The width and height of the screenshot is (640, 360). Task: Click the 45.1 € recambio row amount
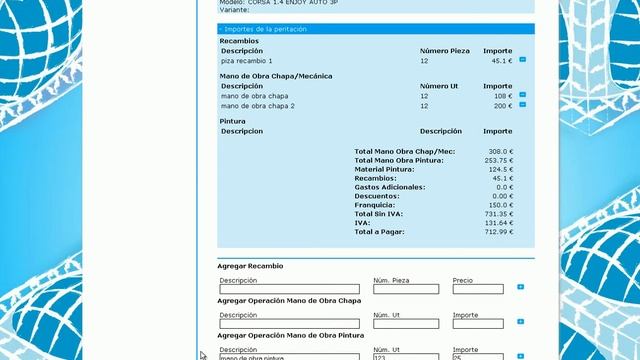(x=502, y=61)
